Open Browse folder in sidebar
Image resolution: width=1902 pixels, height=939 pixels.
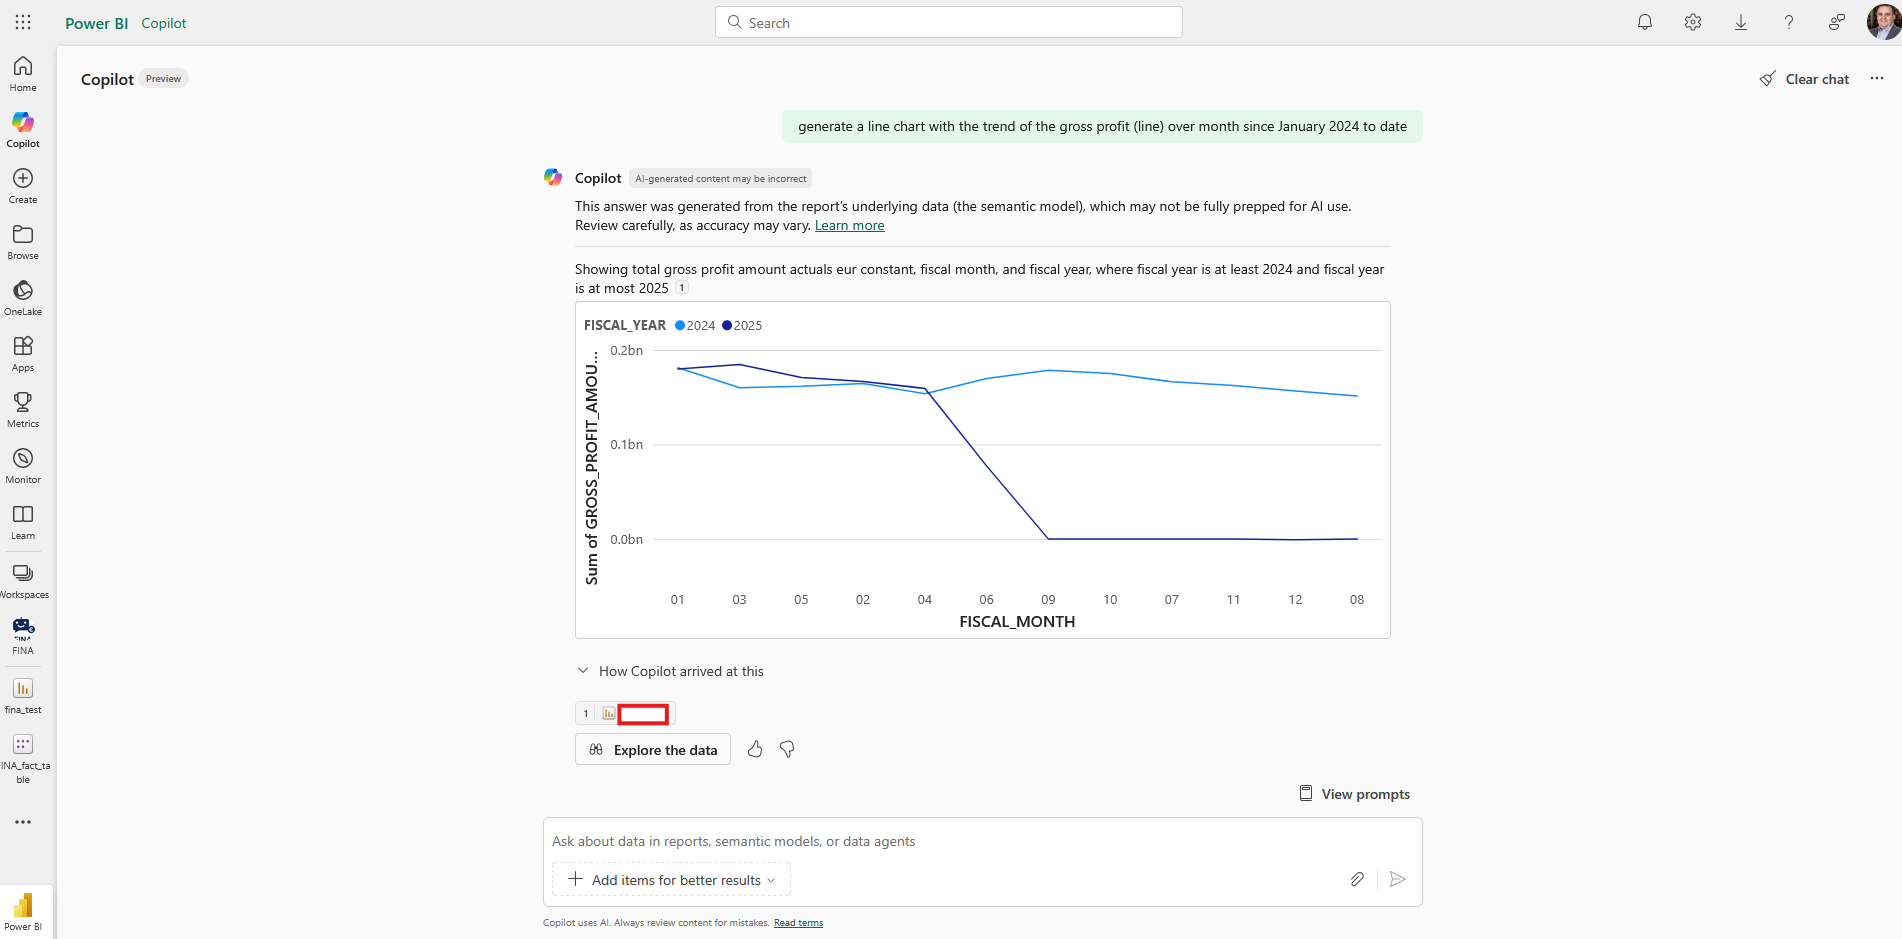click(x=23, y=242)
